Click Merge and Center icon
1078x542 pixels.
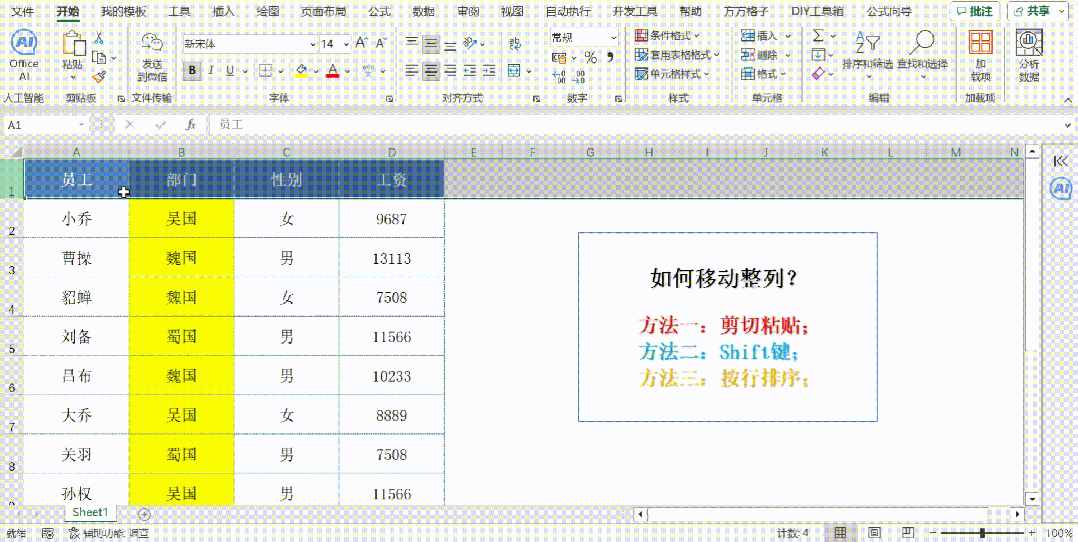pos(514,70)
